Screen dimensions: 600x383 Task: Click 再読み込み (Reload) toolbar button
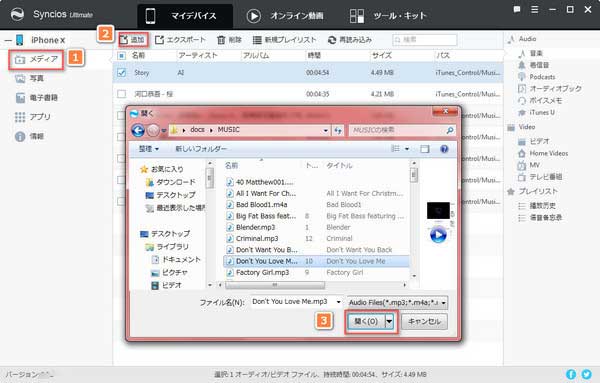[x=349, y=39]
